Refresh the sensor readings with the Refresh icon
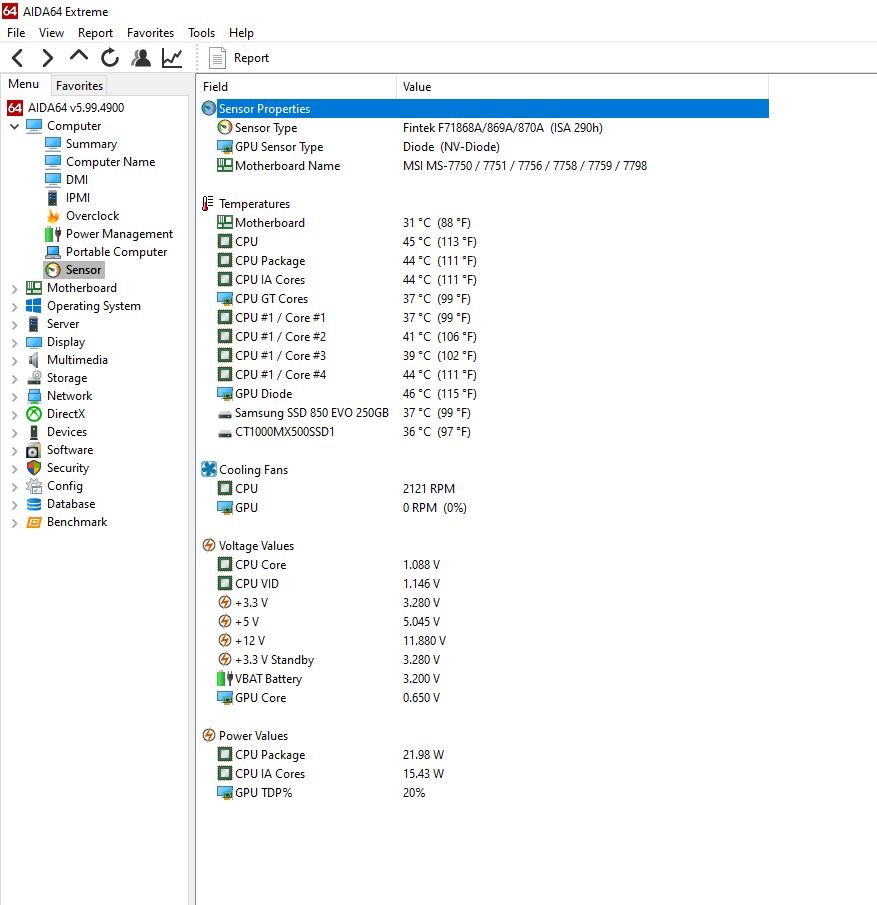 point(110,58)
